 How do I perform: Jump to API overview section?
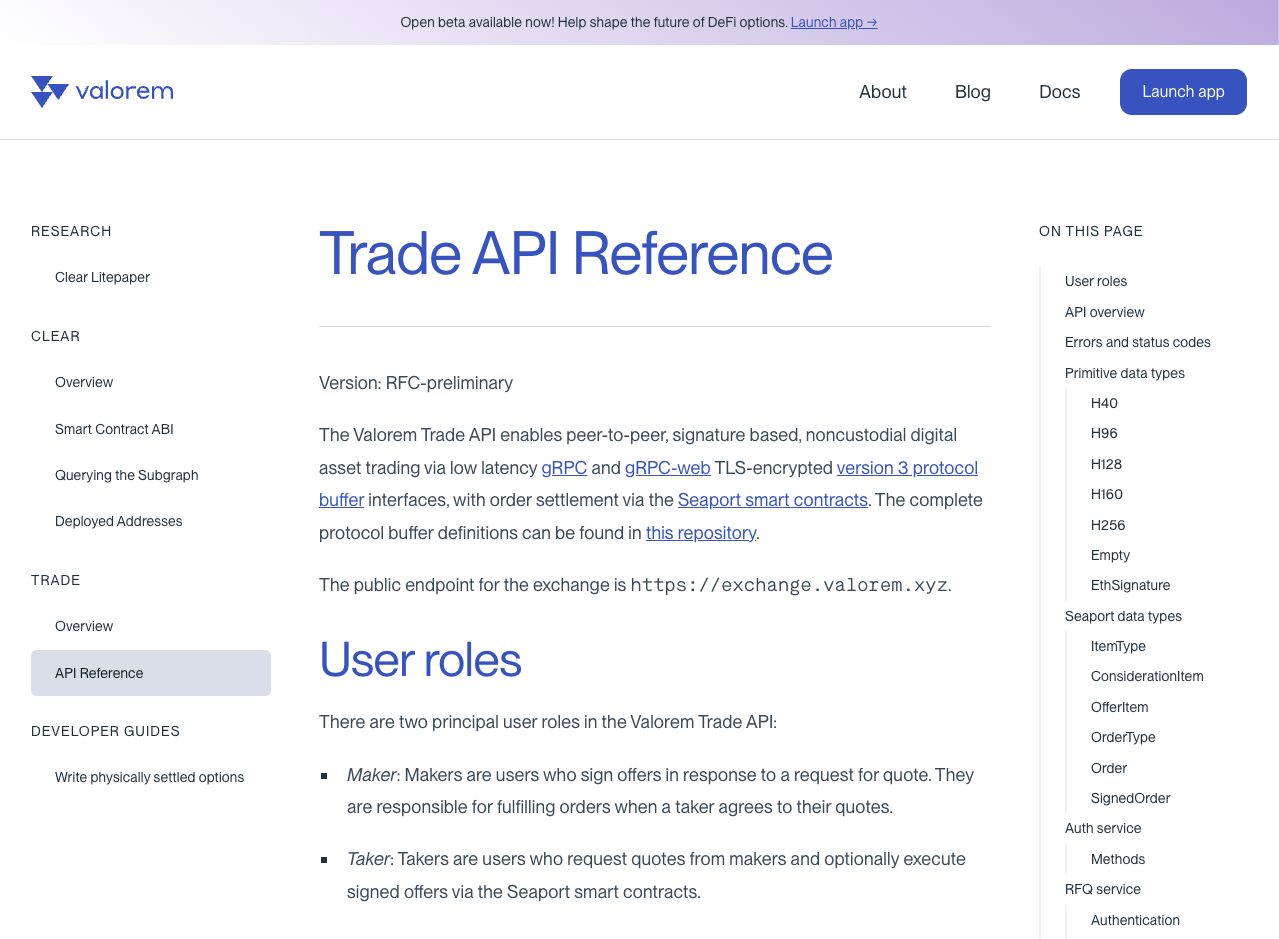coord(1105,312)
